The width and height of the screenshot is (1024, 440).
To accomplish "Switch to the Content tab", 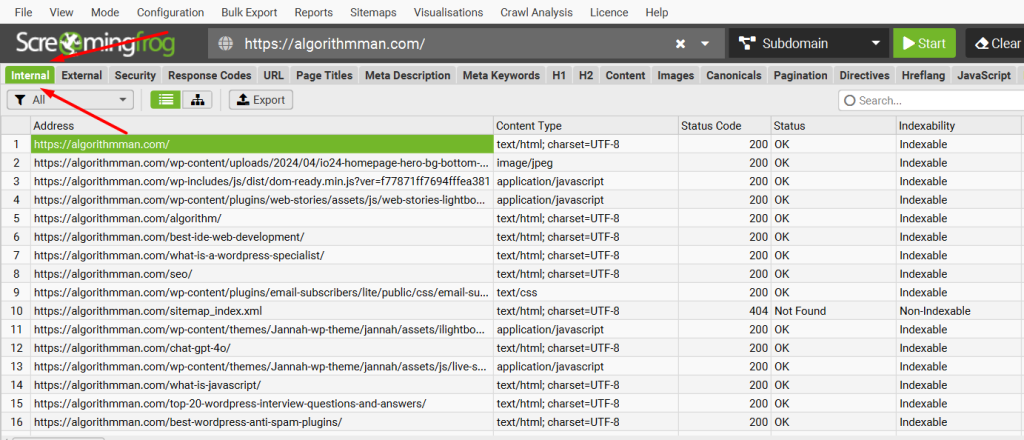I will [x=626, y=75].
